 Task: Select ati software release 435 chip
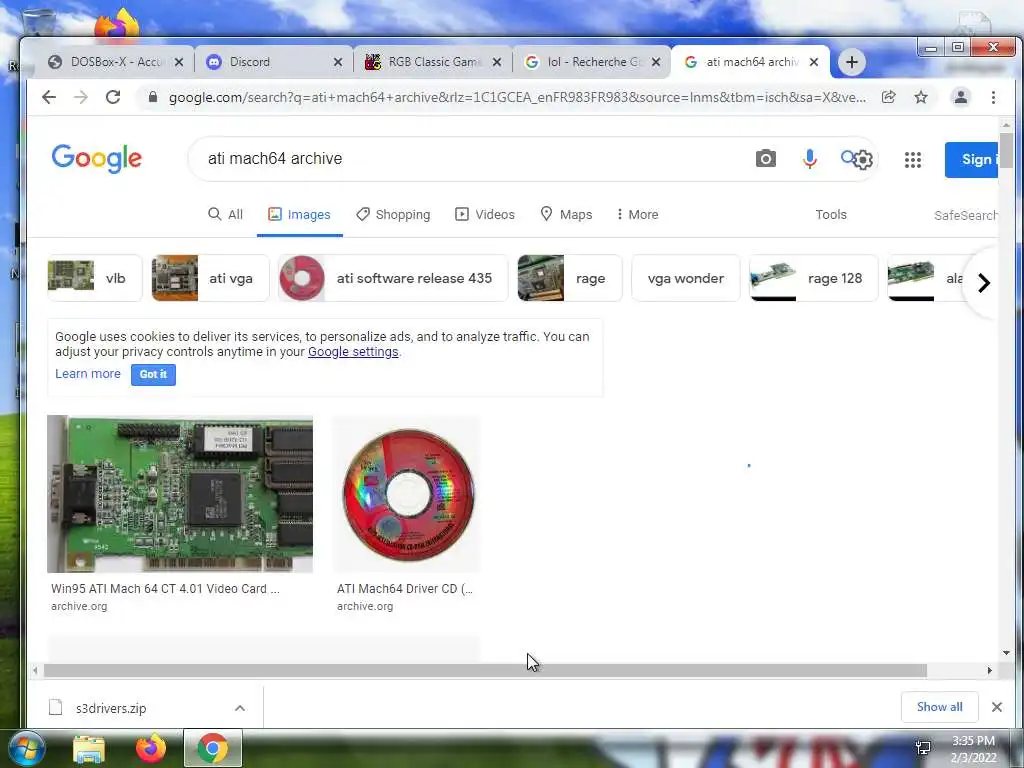click(392, 278)
